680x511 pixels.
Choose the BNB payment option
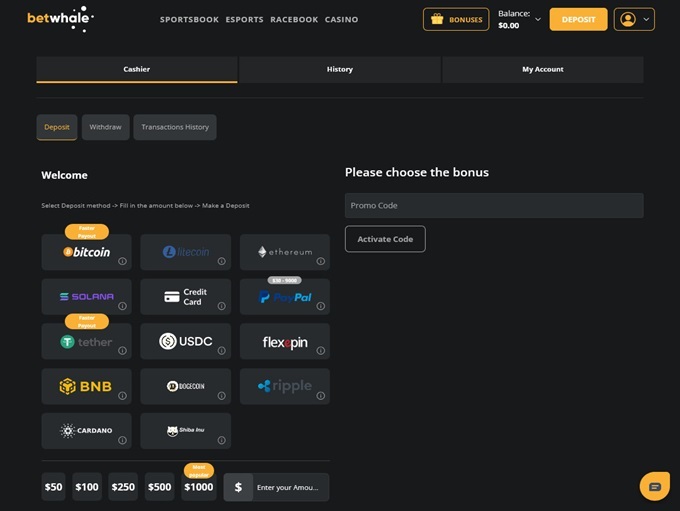(x=86, y=386)
